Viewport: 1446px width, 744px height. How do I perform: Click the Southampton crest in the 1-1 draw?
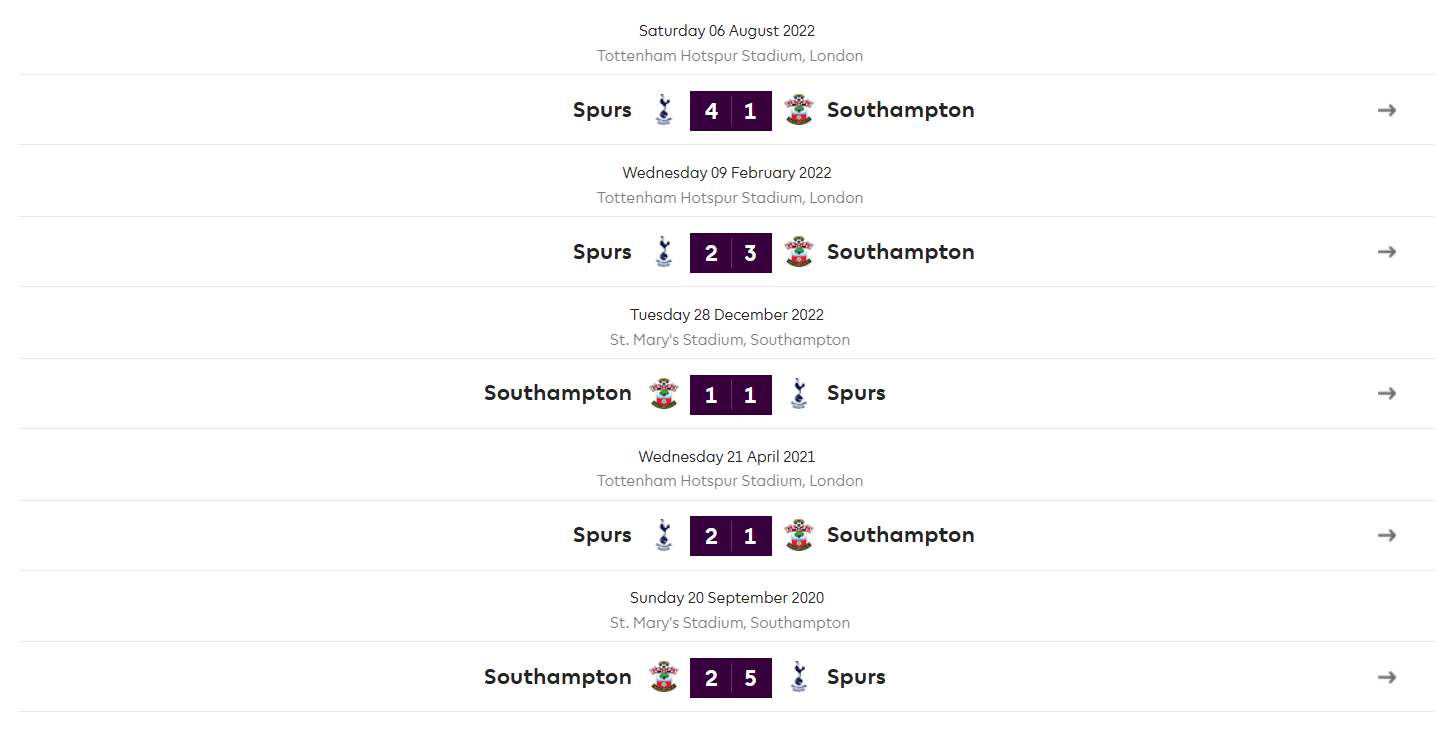click(663, 393)
